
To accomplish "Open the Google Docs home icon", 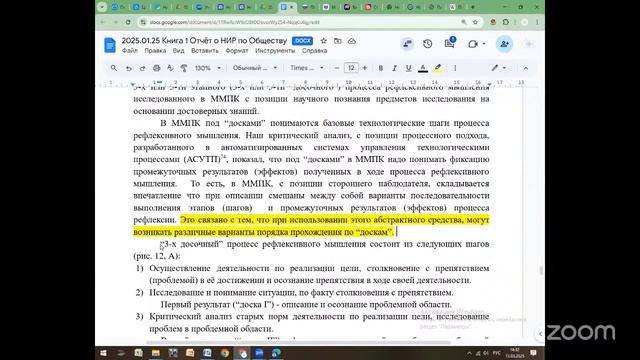I will click(x=109, y=45).
